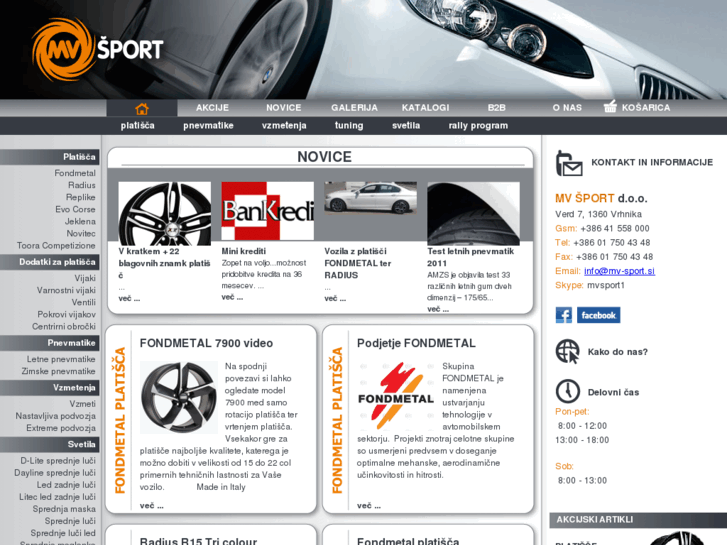Select the pnevmatike submenu item
Image resolution: width=727 pixels, height=545 pixels.
pyautogui.click(x=208, y=126)
